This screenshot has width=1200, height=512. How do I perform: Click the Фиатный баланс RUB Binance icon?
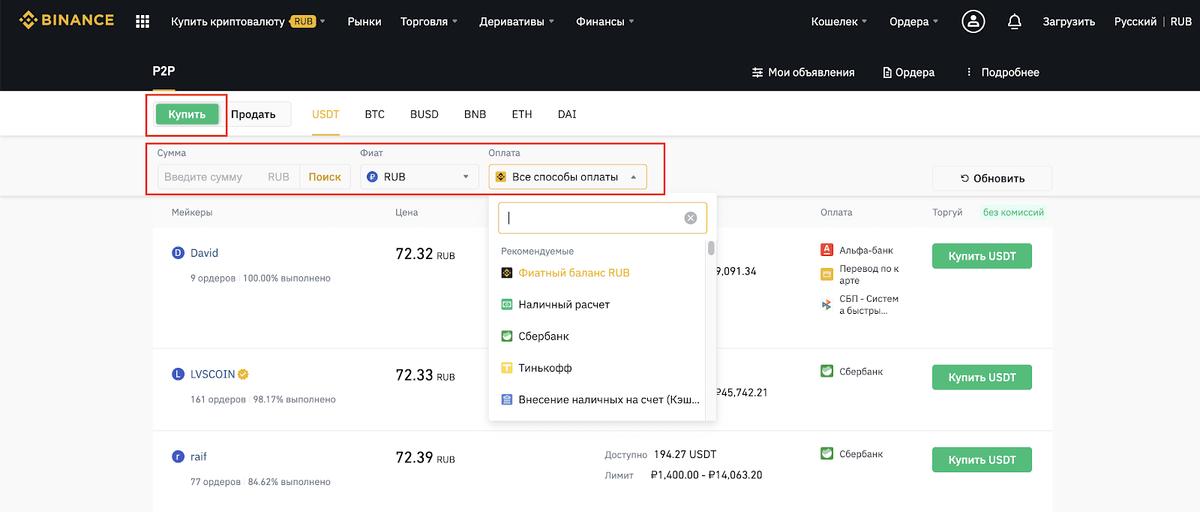click(x=507, y=272)
